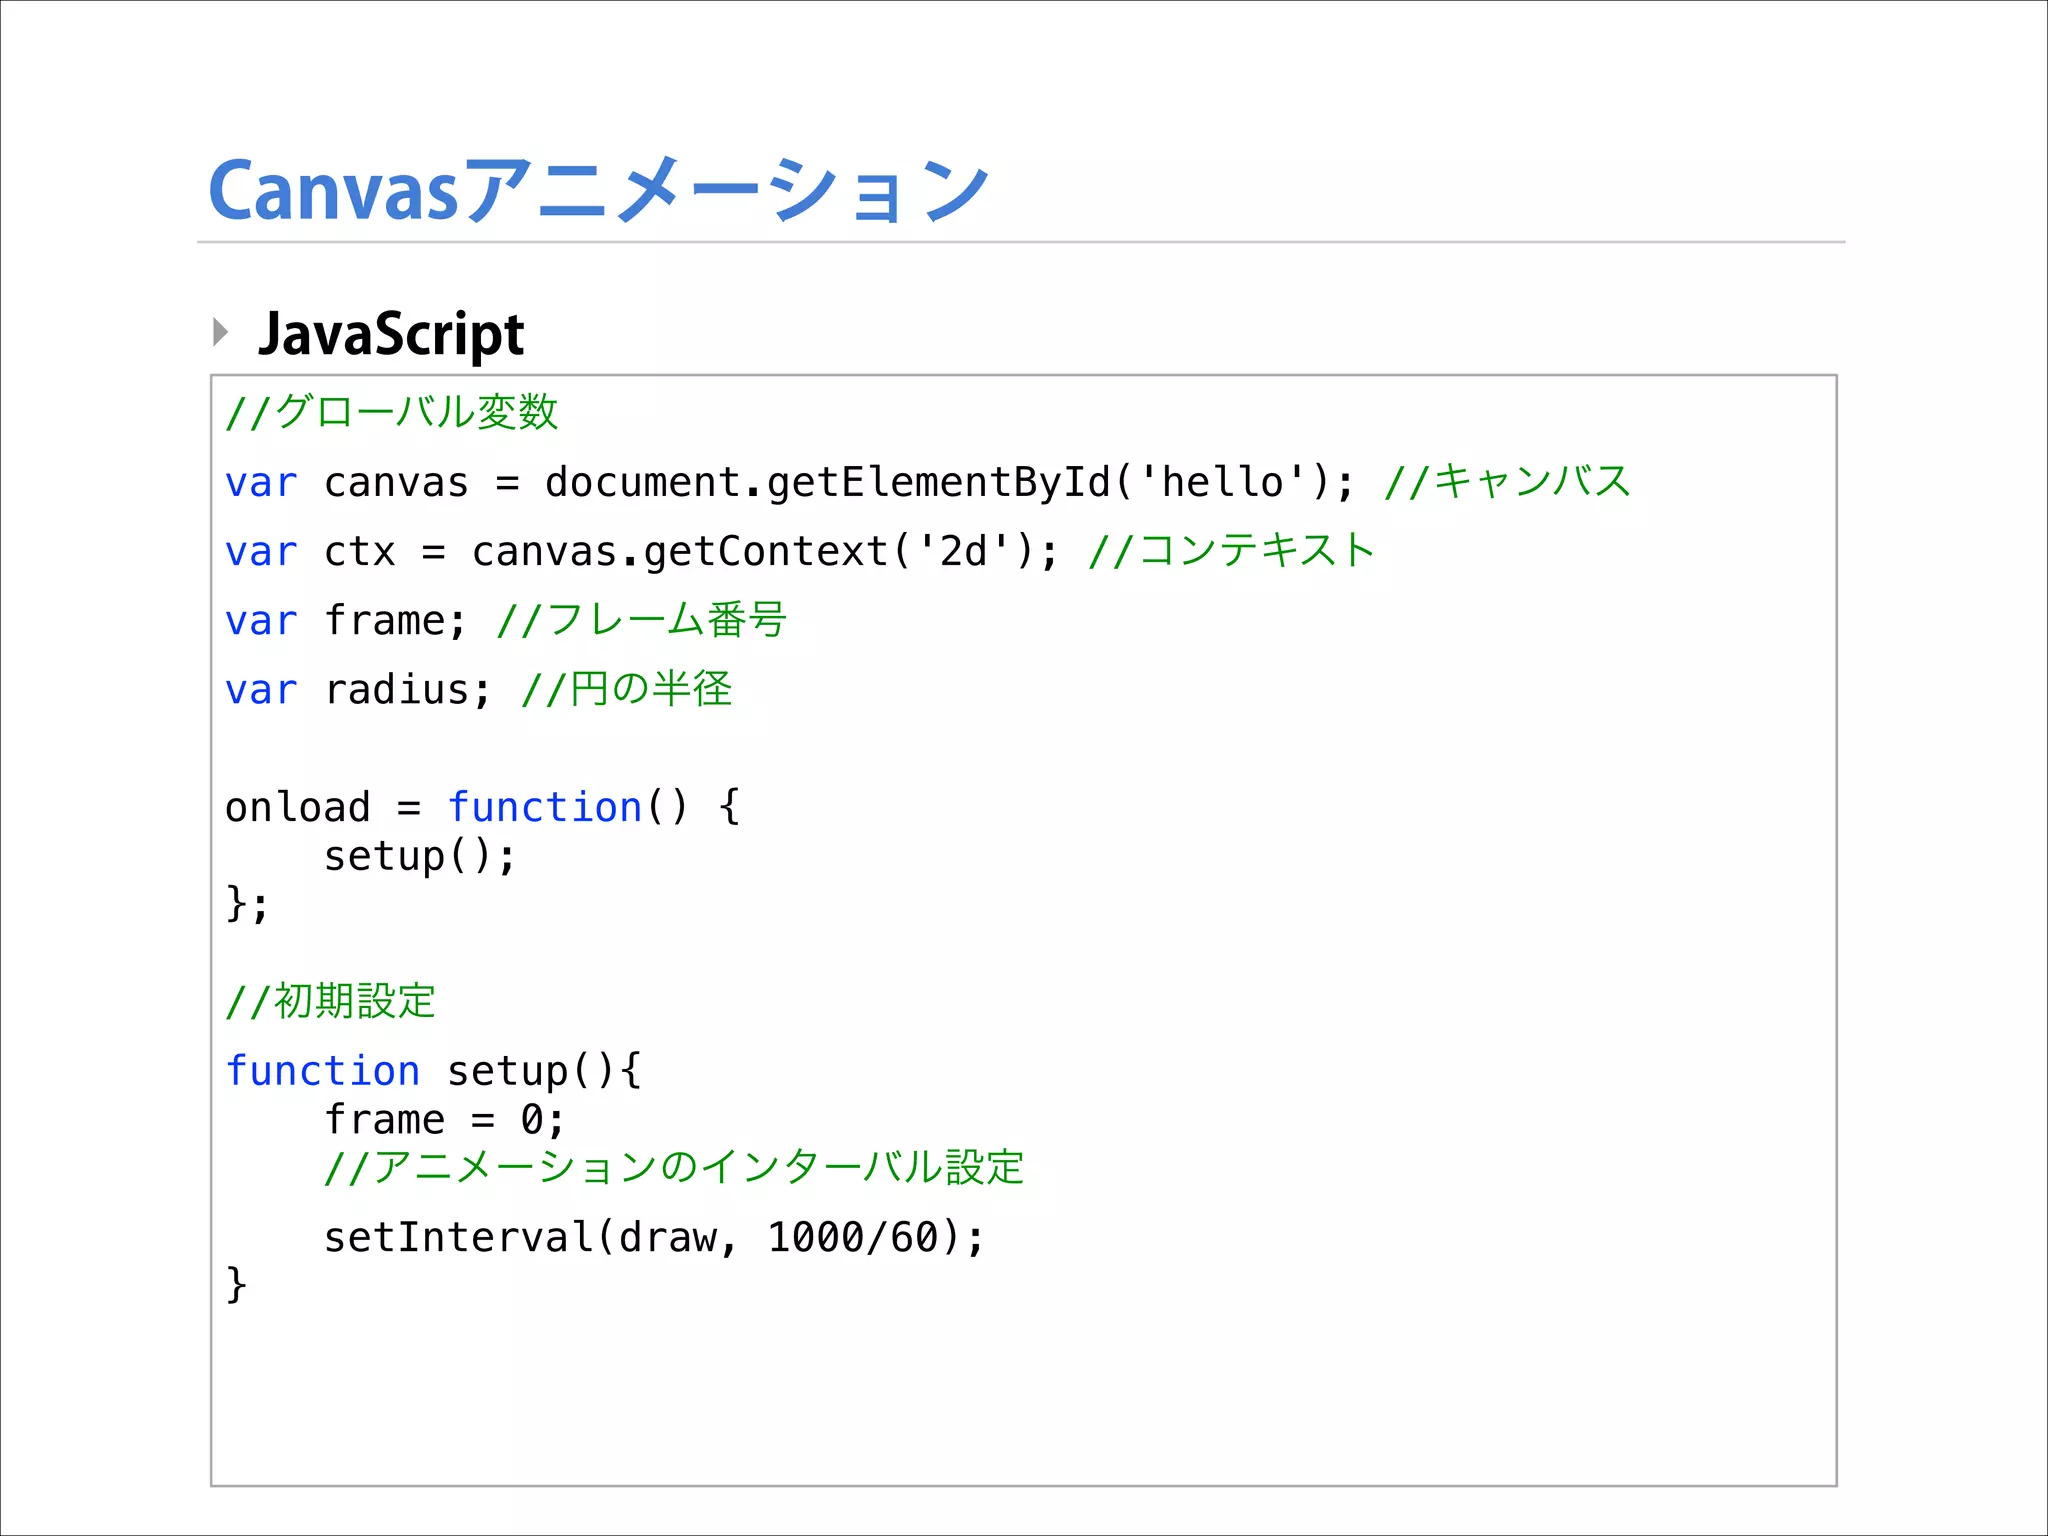Click the comment '//フレーム番号'
The width and height of the screenshot is (2048, 1536).
click(x=641, y=620)
